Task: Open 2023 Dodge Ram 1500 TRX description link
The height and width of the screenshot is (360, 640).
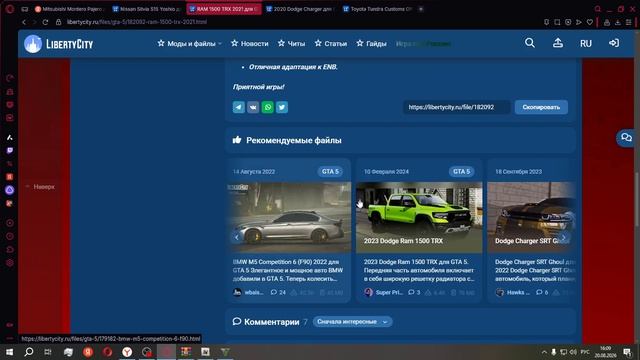Action: [419, 270]
